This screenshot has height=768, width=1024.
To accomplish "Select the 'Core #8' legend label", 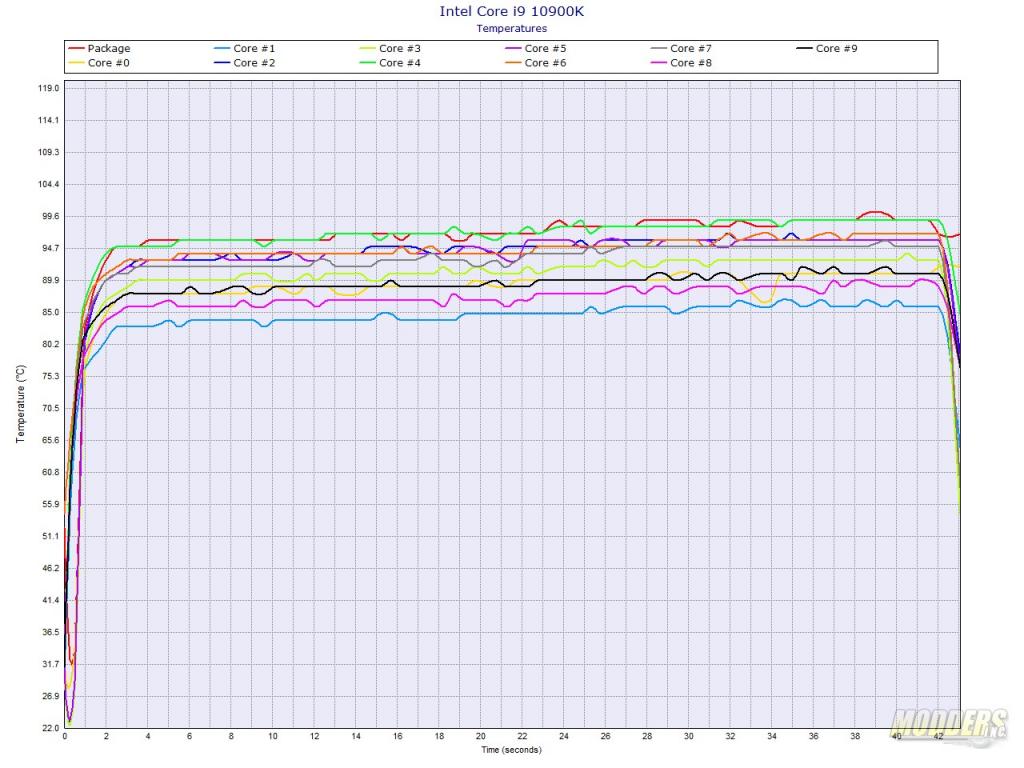I will click(x=691, y=63).
